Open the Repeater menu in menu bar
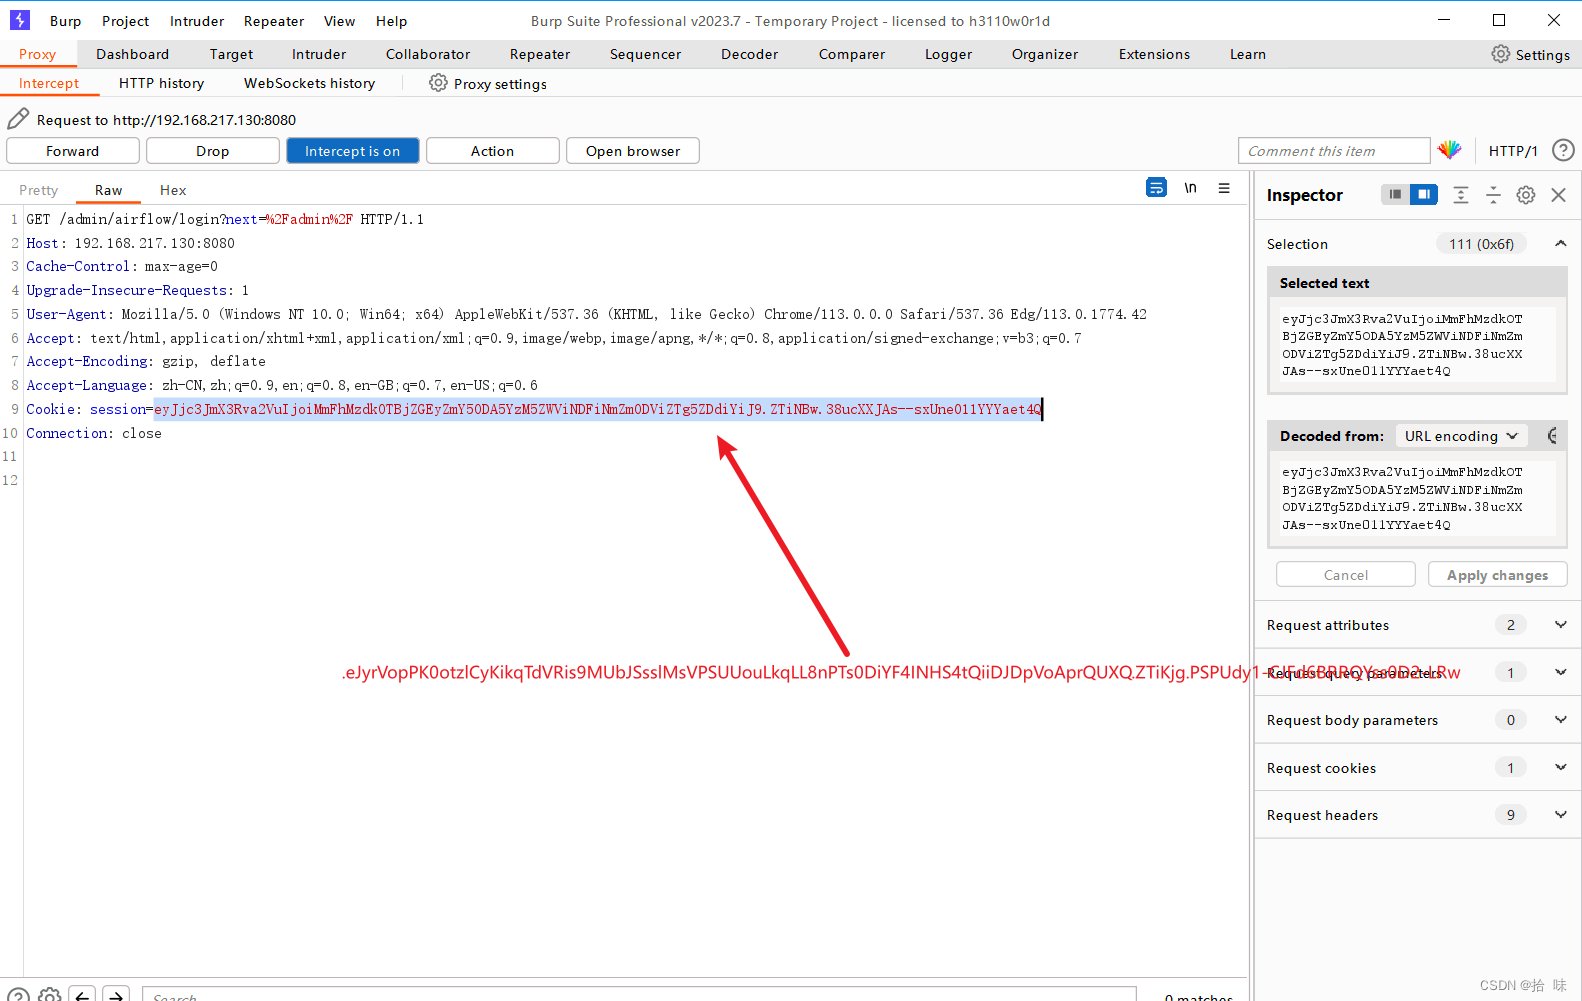 274,21
